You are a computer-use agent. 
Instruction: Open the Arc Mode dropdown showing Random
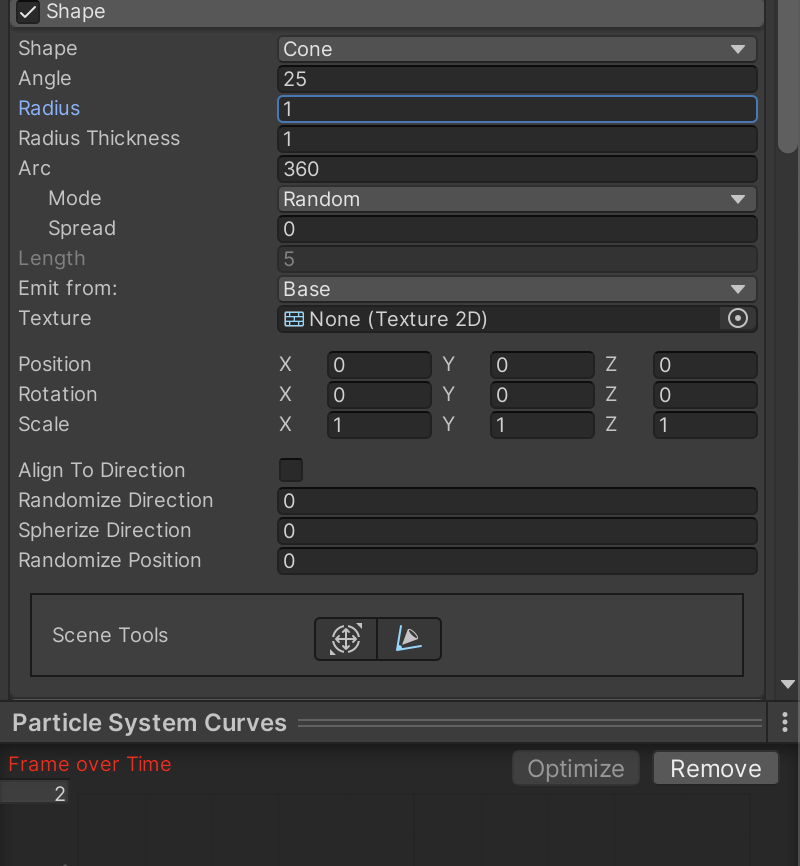tap(516, 199)
